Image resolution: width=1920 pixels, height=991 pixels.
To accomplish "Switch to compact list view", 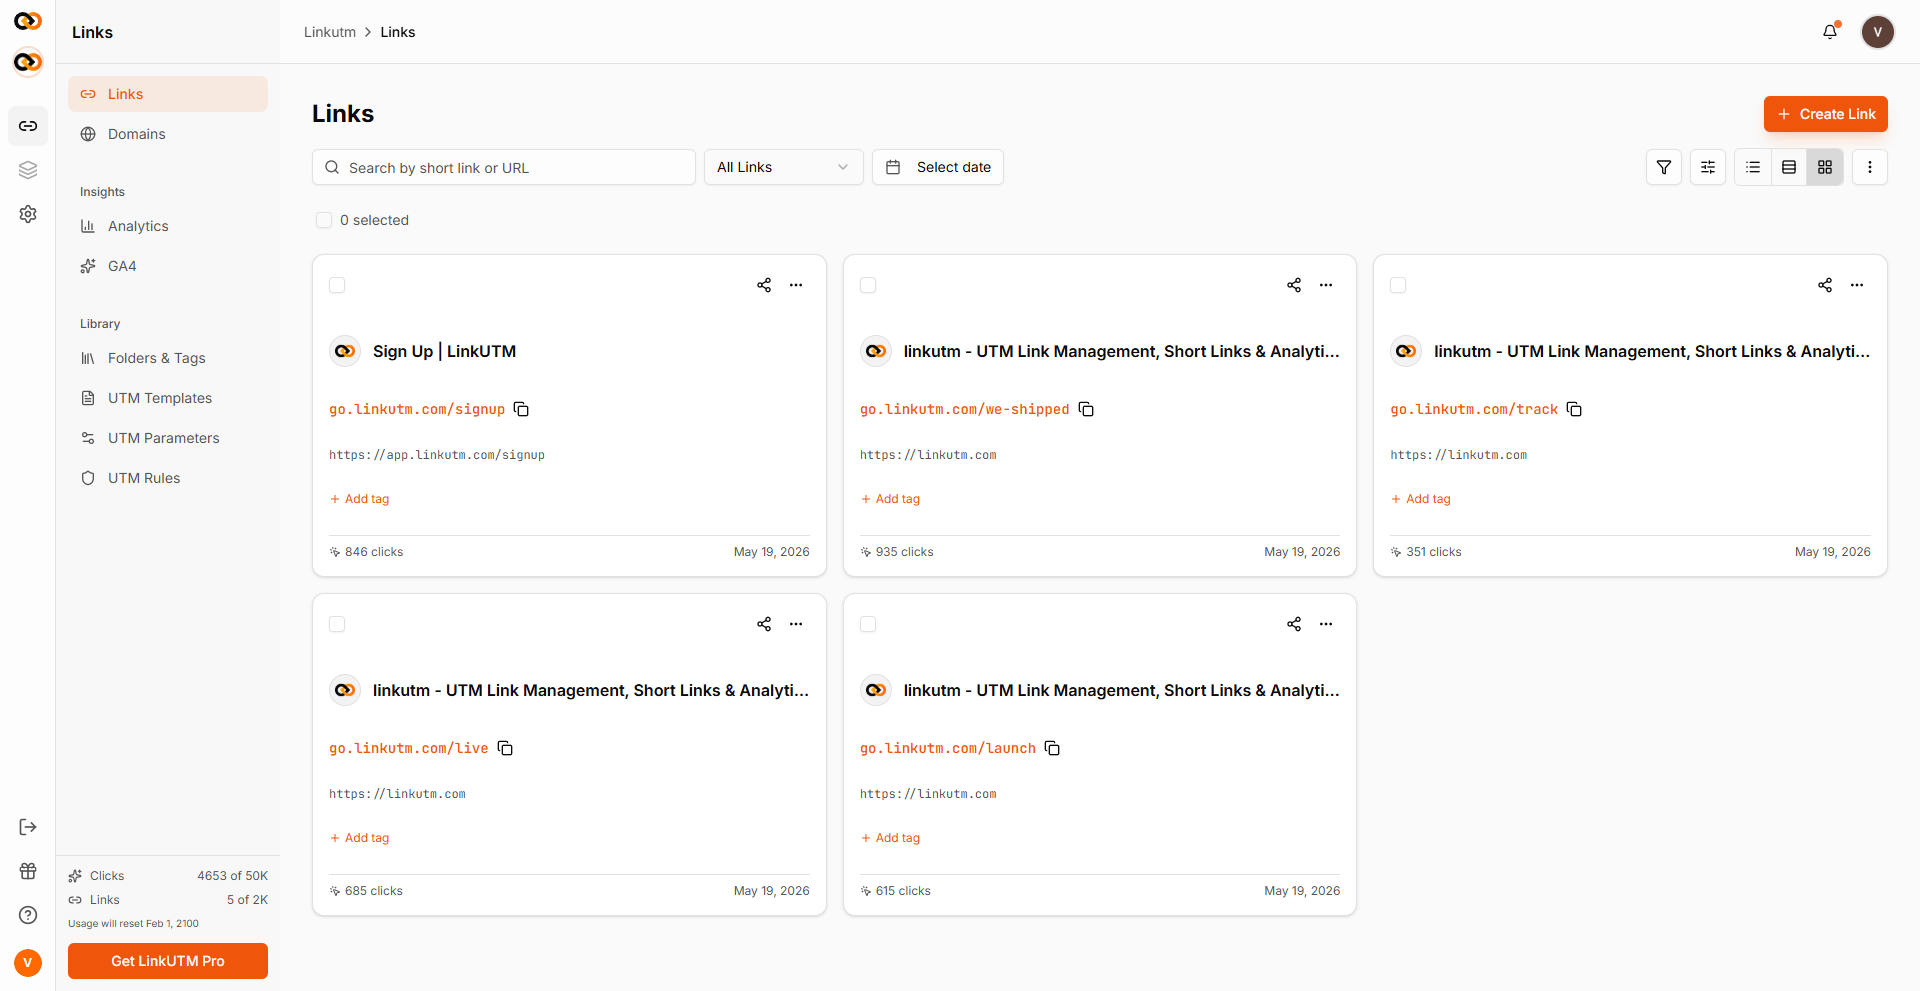I will (1753, 167).
